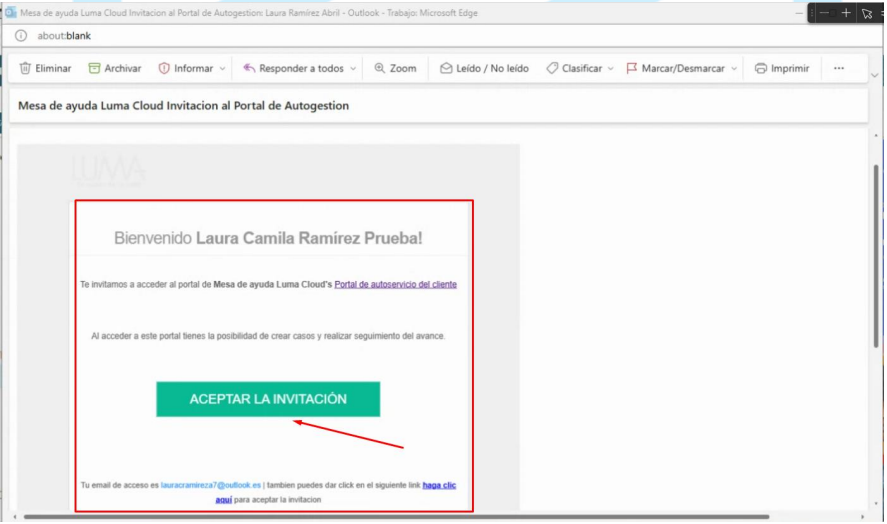Expand the Responder a todos dropdown arrow
This screenshot has height=524, width=887.
352,69
